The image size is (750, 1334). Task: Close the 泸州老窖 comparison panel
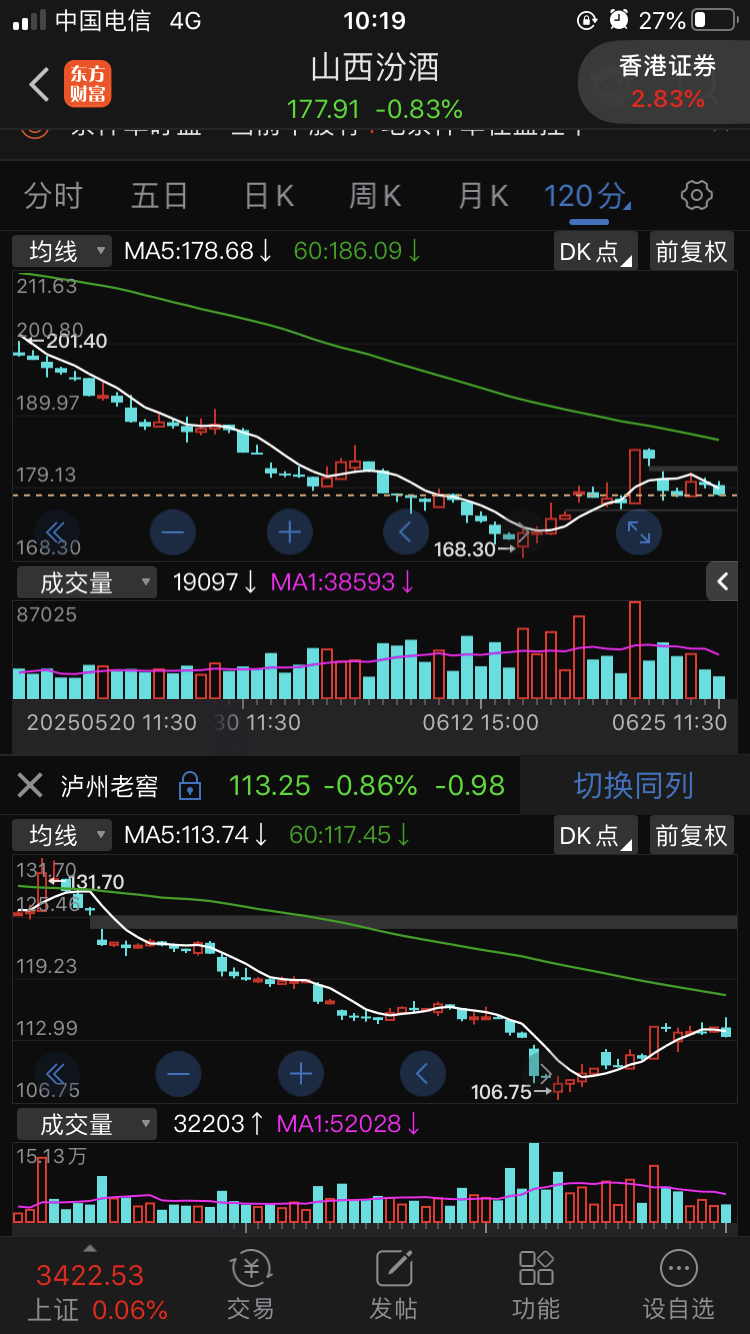pyautogui.click(x=30, y=786)
